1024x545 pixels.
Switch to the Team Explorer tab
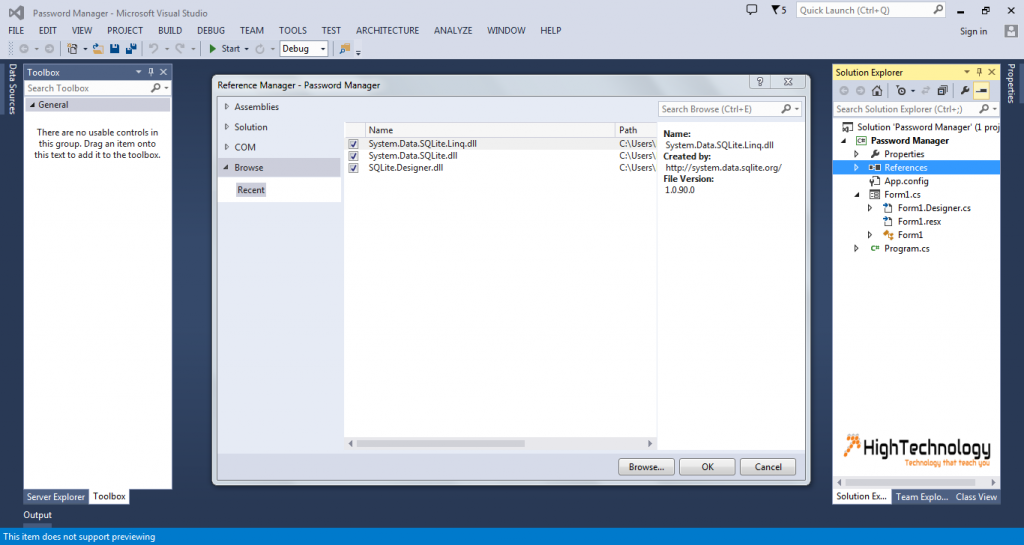[x=921, y=497]
